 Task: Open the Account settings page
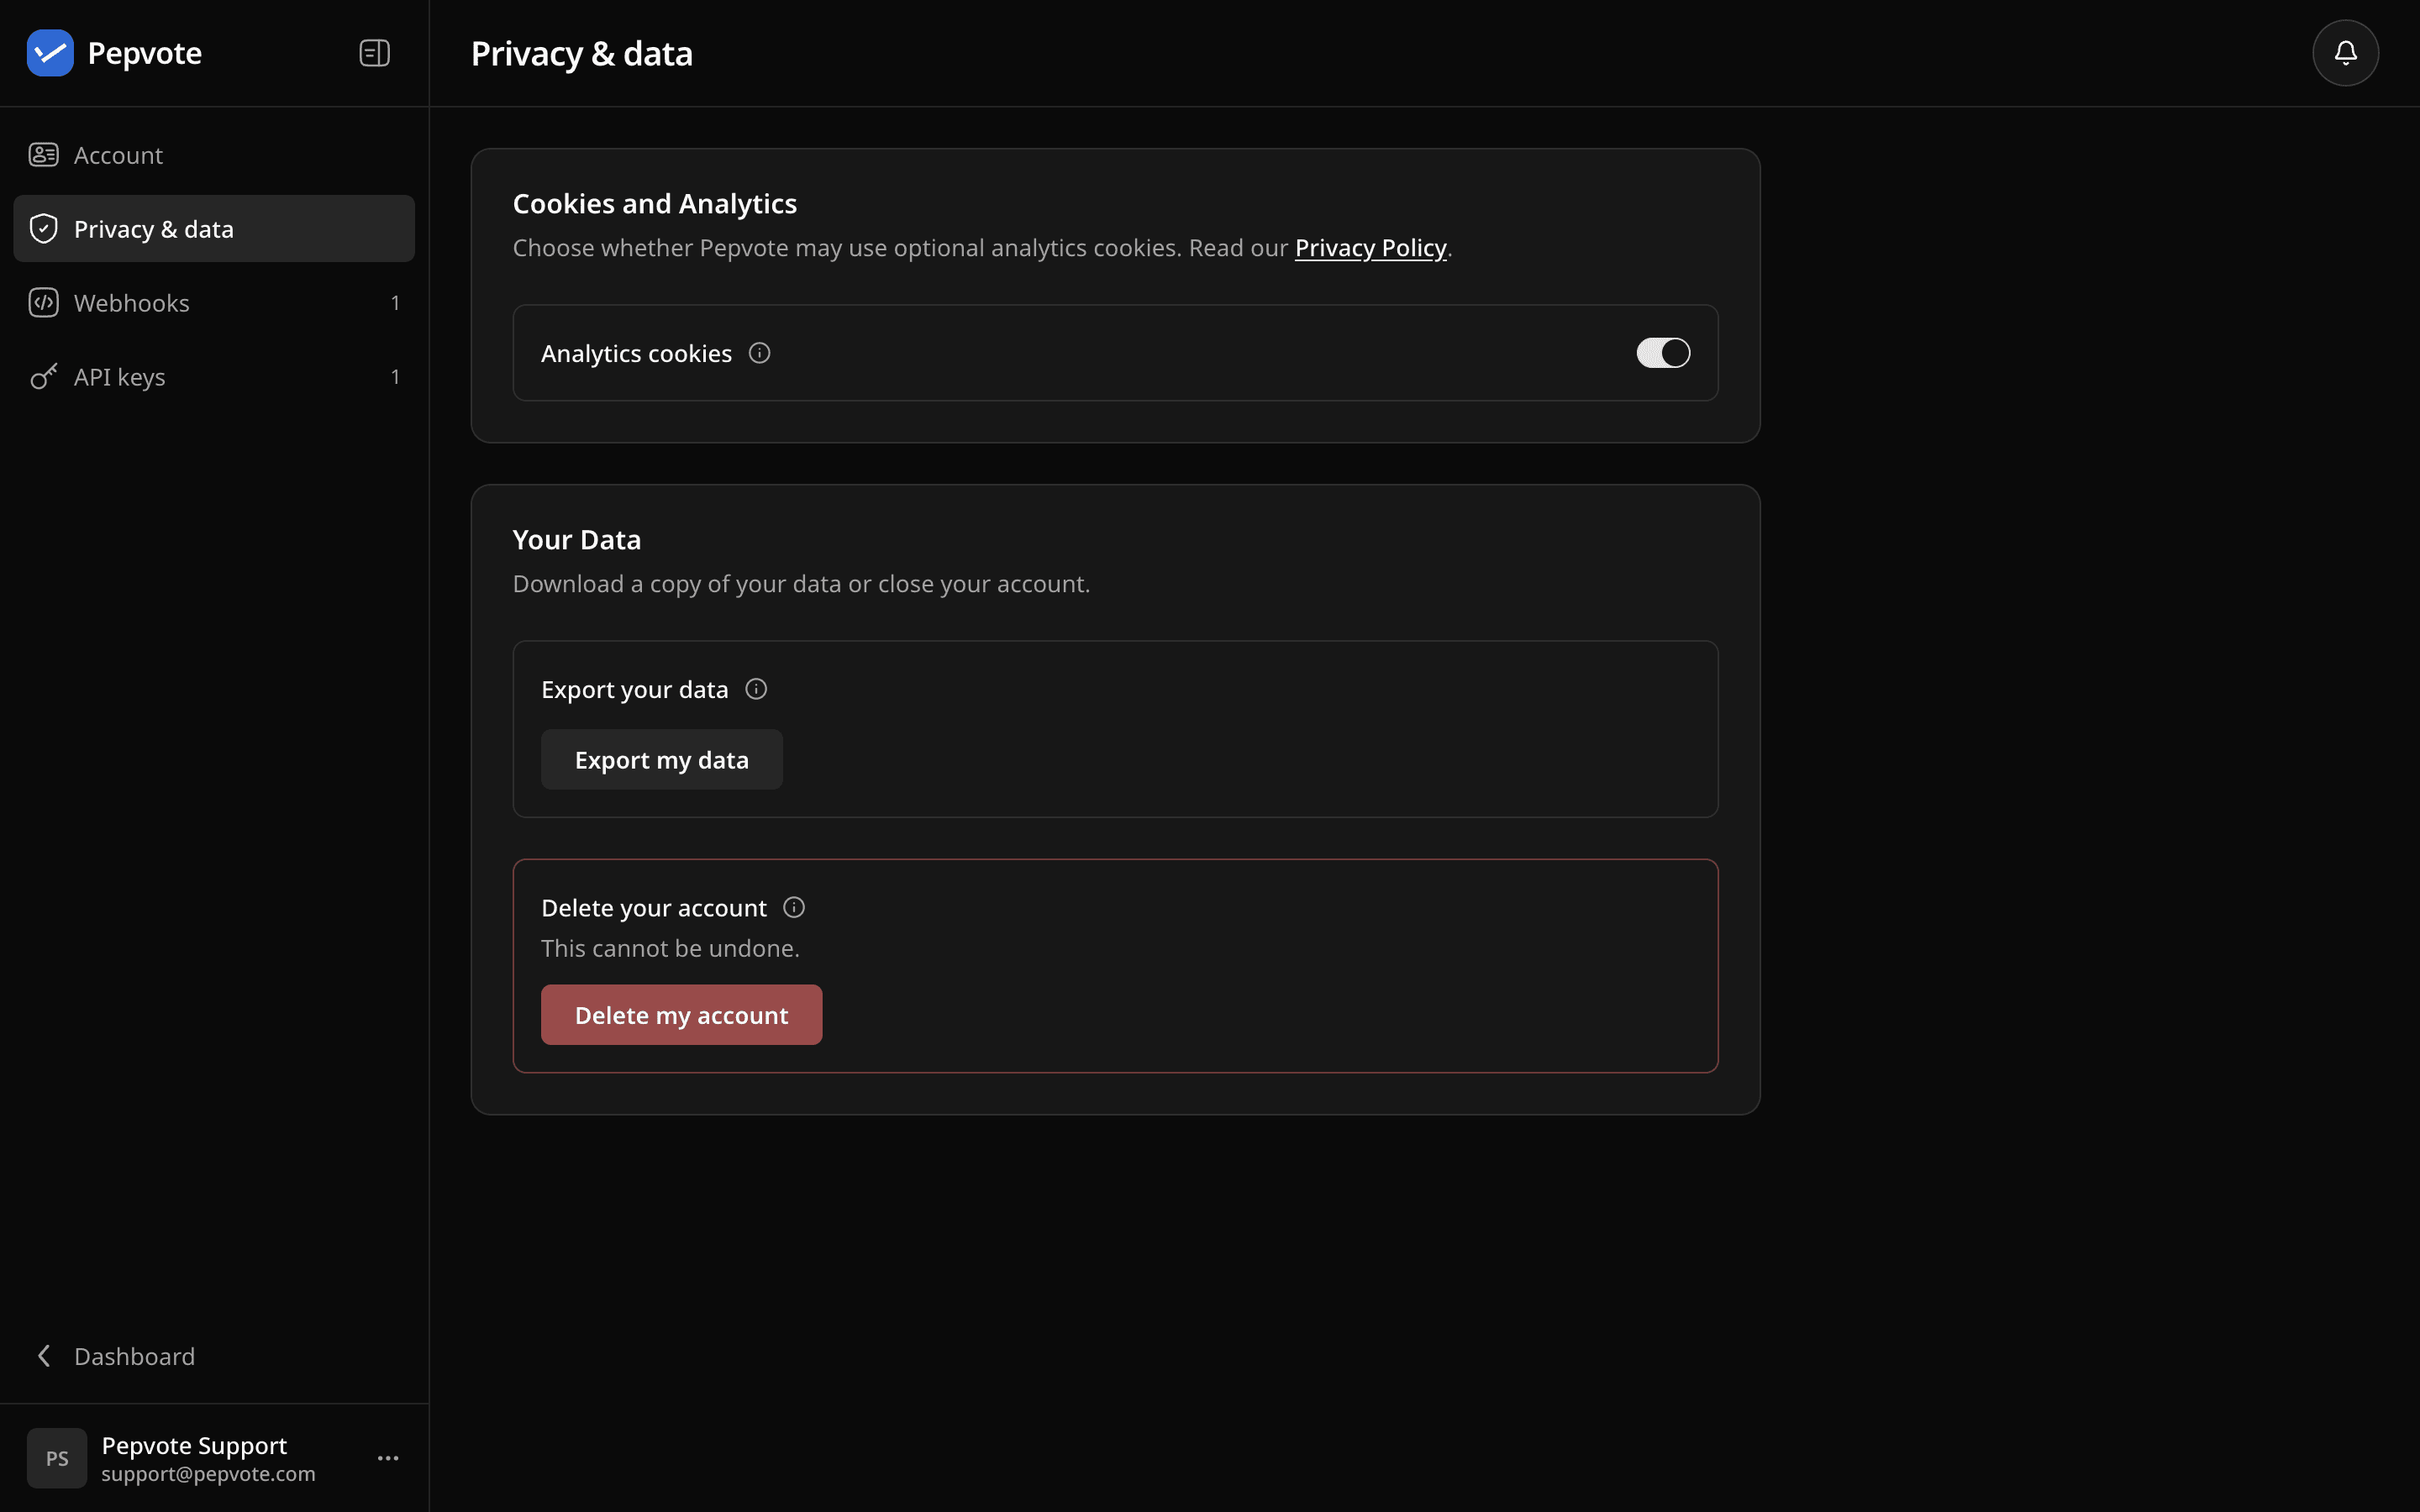pos(214,155)
